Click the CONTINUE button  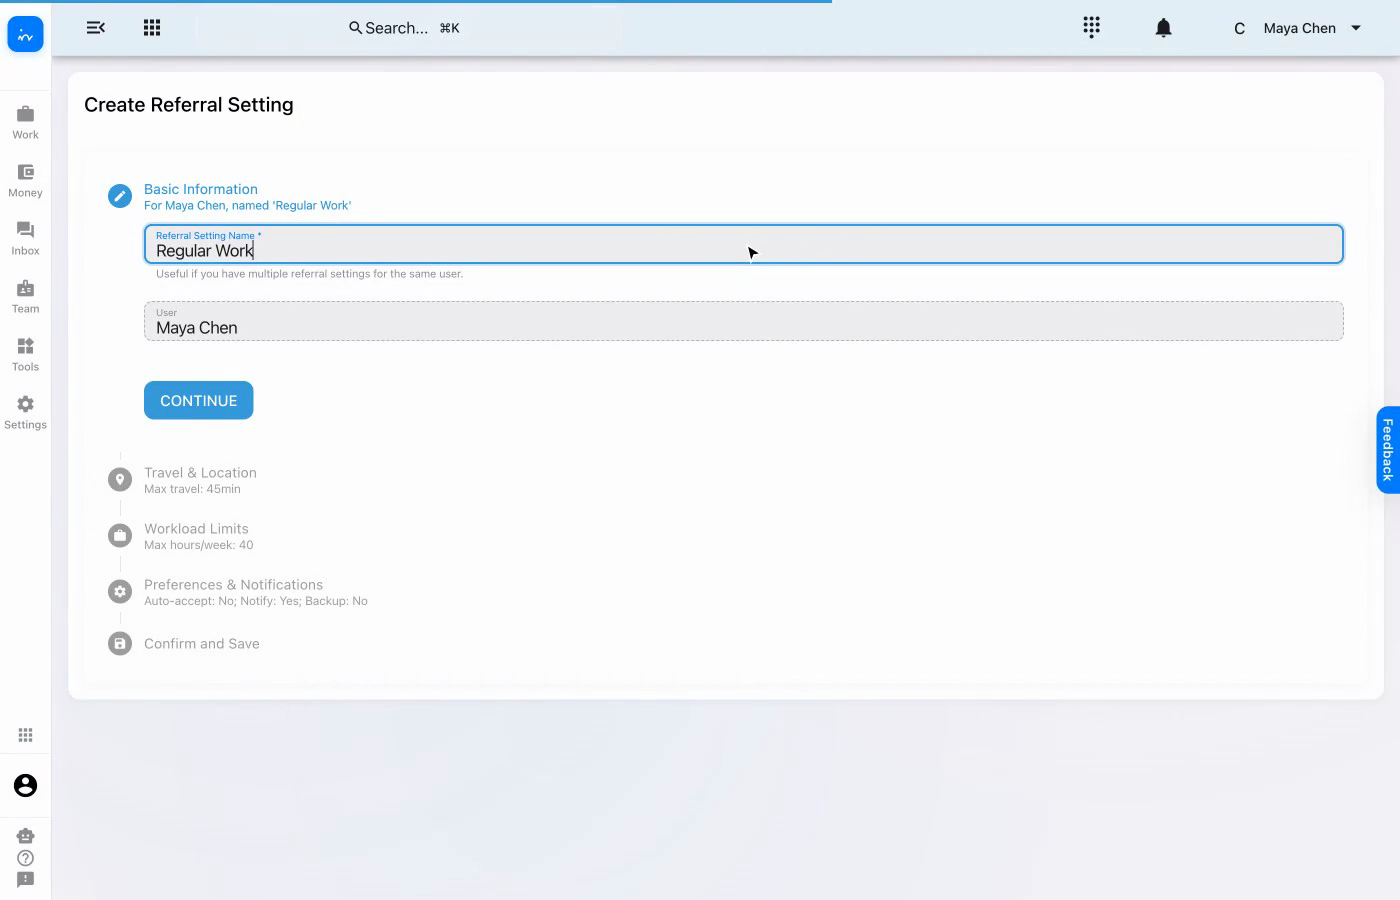(x=198, y=400)
